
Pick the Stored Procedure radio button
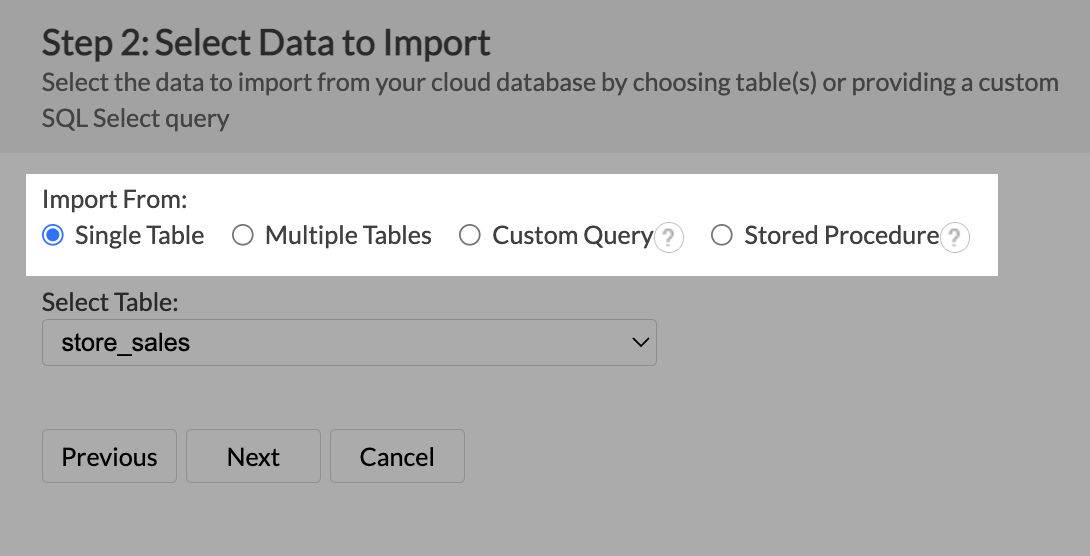tap(722, 235)
